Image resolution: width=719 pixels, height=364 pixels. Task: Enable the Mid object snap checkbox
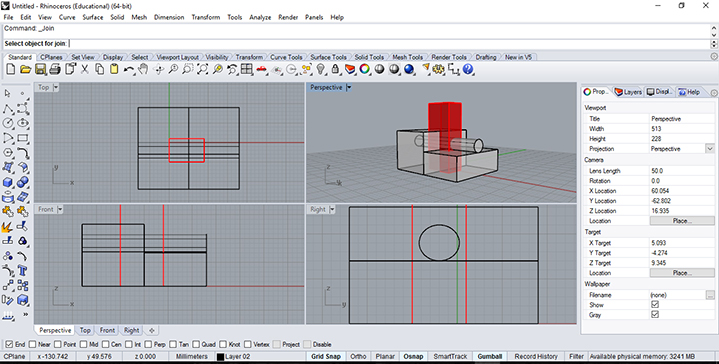click(83, 344)
